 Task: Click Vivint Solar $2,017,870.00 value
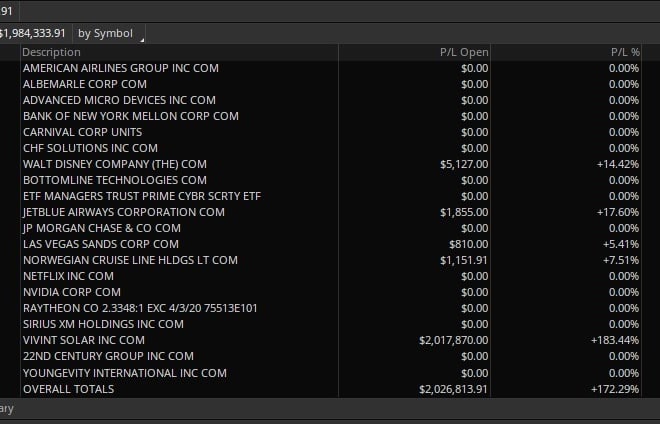tap(454, 340)
